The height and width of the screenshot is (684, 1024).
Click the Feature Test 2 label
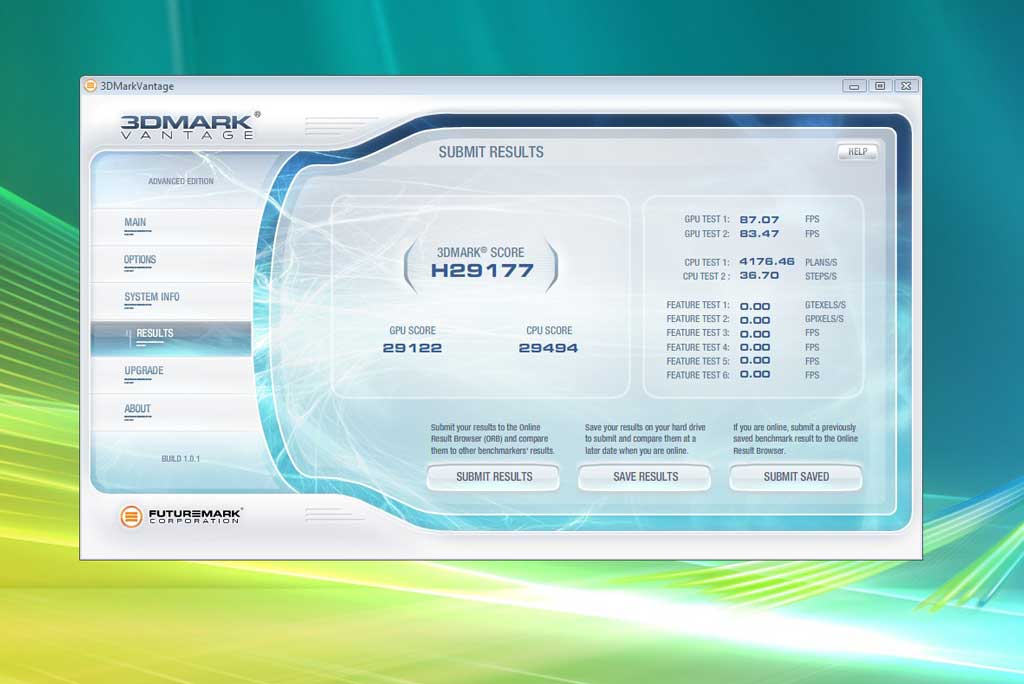tap(697, 319)
